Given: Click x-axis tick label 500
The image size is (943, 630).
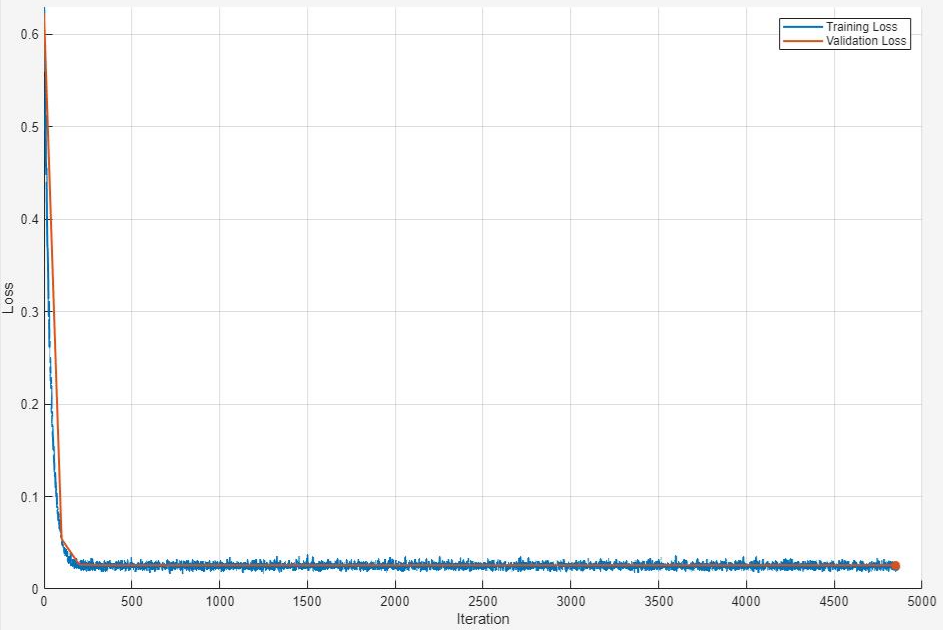Looking at the screenshot, I should tap(132, 602).
